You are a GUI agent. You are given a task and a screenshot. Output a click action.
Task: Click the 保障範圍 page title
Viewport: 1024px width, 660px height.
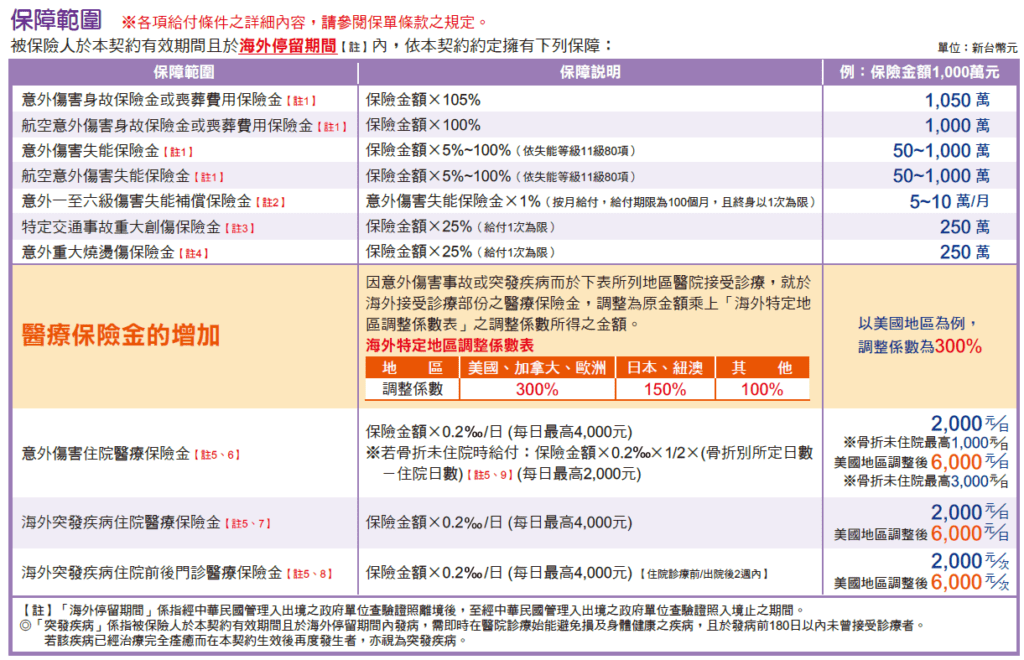pyautogui.click(x=56, y=20)
